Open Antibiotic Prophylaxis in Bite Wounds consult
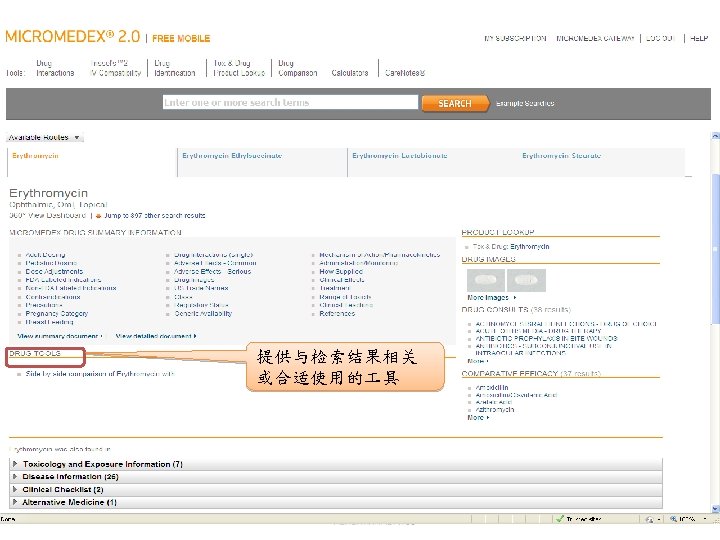This screenshot has width=720, height=540. click(x=546, y=338)
